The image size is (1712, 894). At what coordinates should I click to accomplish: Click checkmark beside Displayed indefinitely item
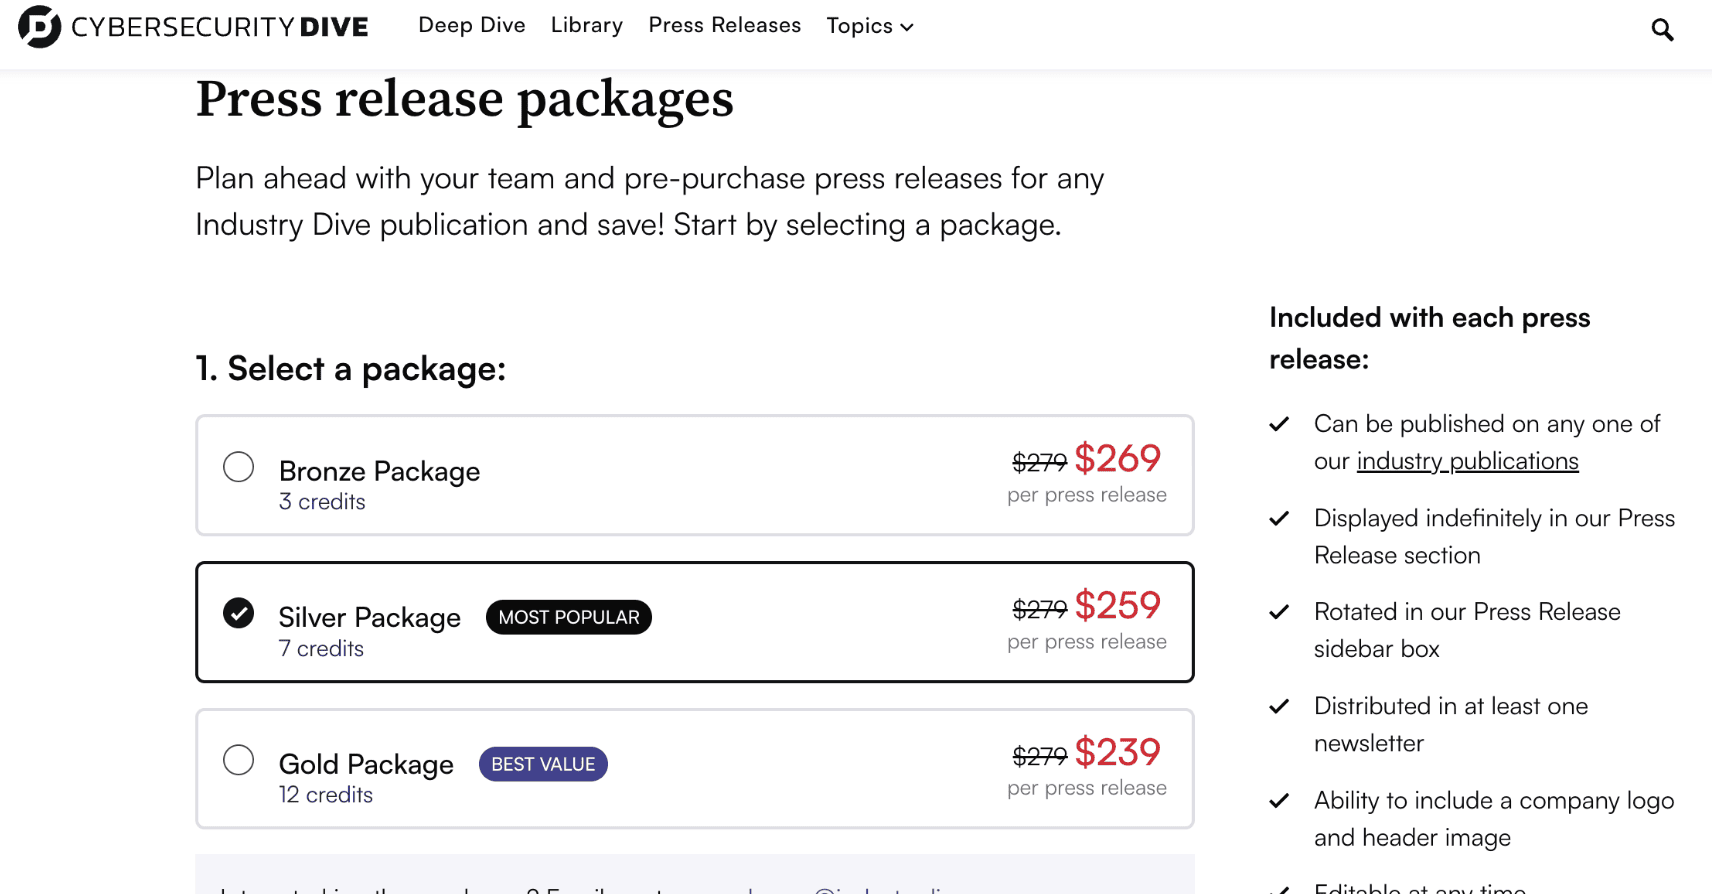click(1279, 518)
